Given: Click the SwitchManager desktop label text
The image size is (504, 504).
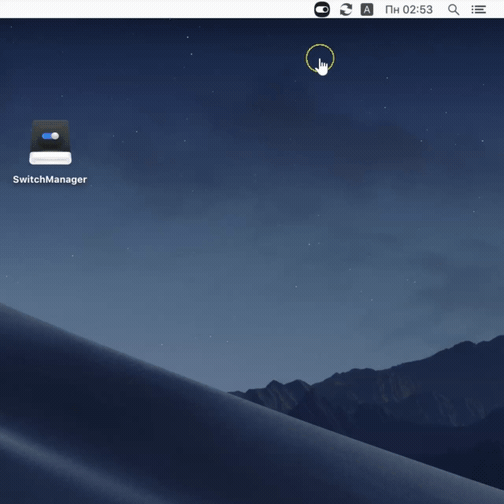Looking at the screenshot, I should click(50, 180).
